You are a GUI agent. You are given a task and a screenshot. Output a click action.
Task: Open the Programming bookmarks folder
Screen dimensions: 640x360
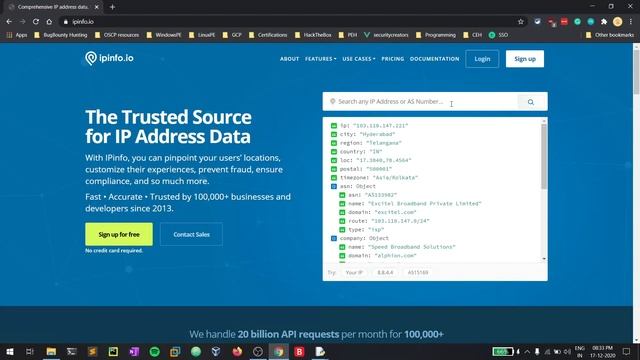pos(436,35)
